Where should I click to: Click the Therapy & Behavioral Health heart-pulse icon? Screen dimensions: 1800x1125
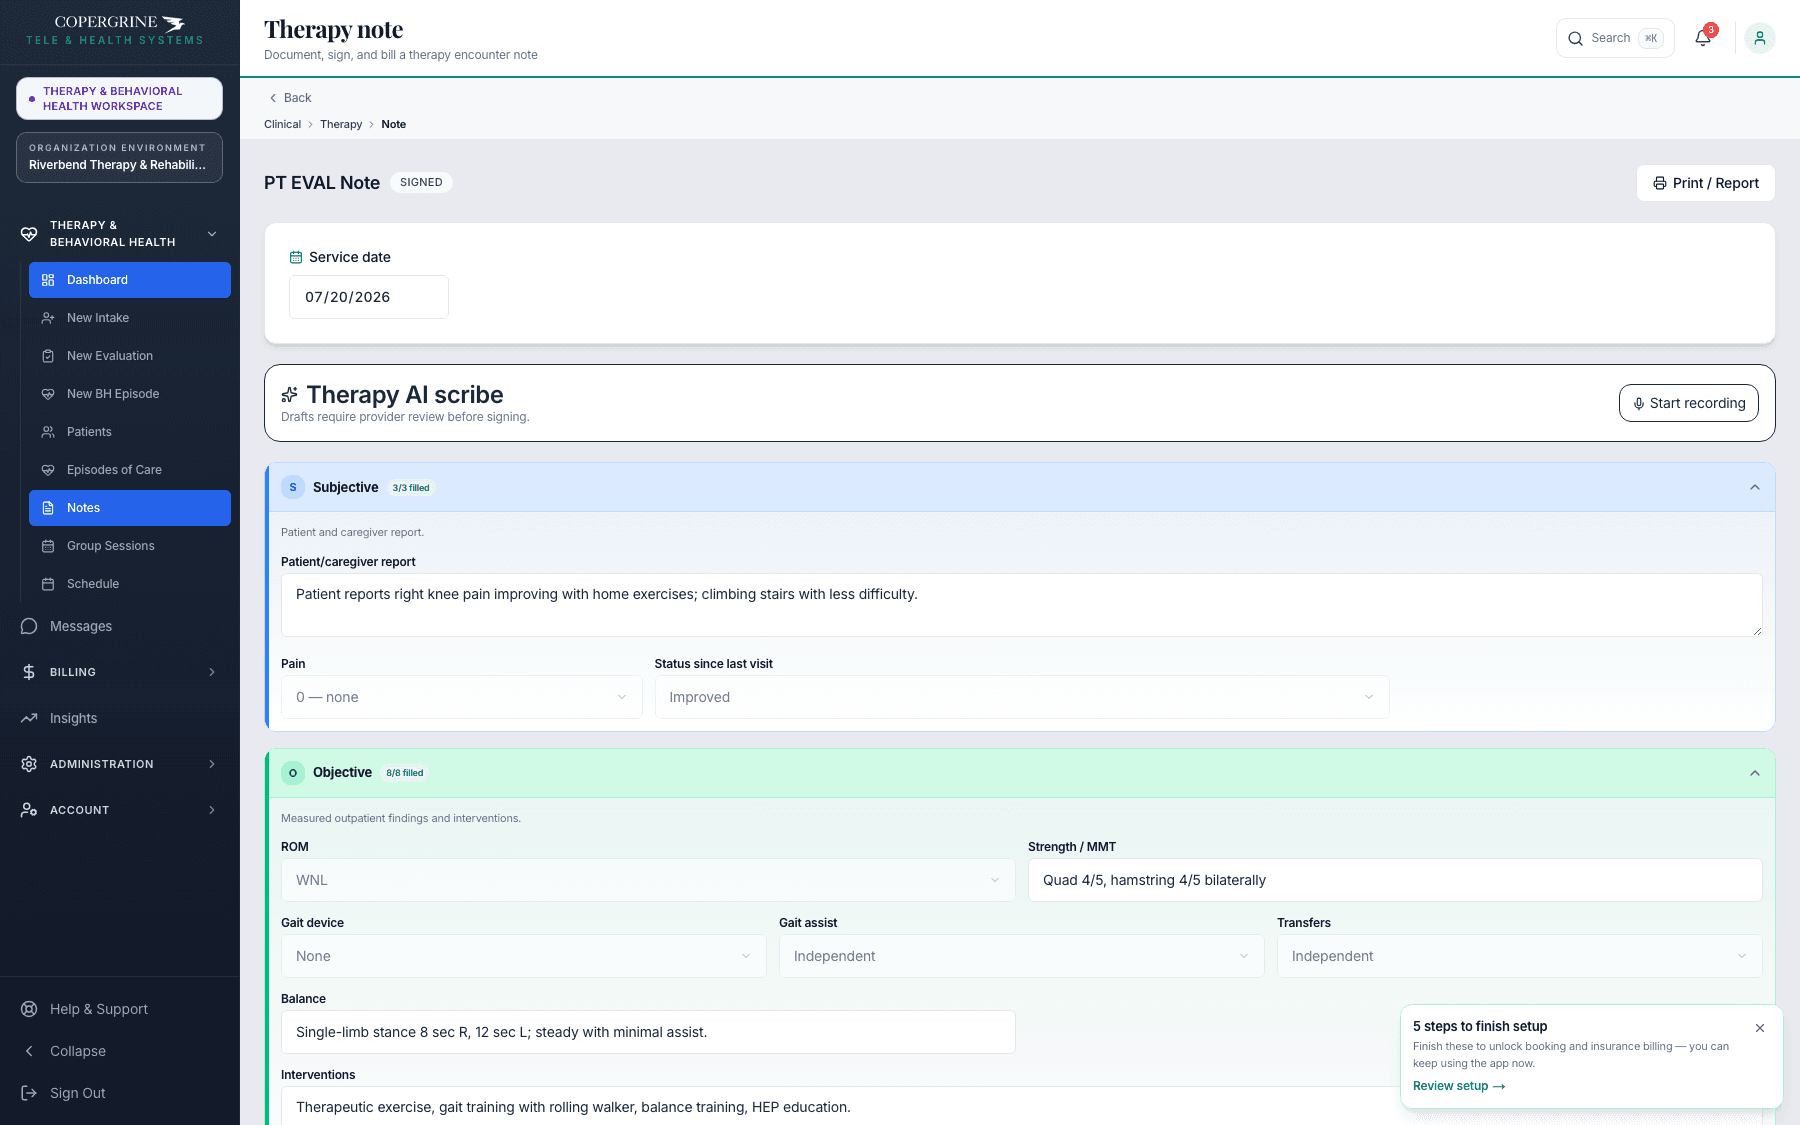(29, 234)
